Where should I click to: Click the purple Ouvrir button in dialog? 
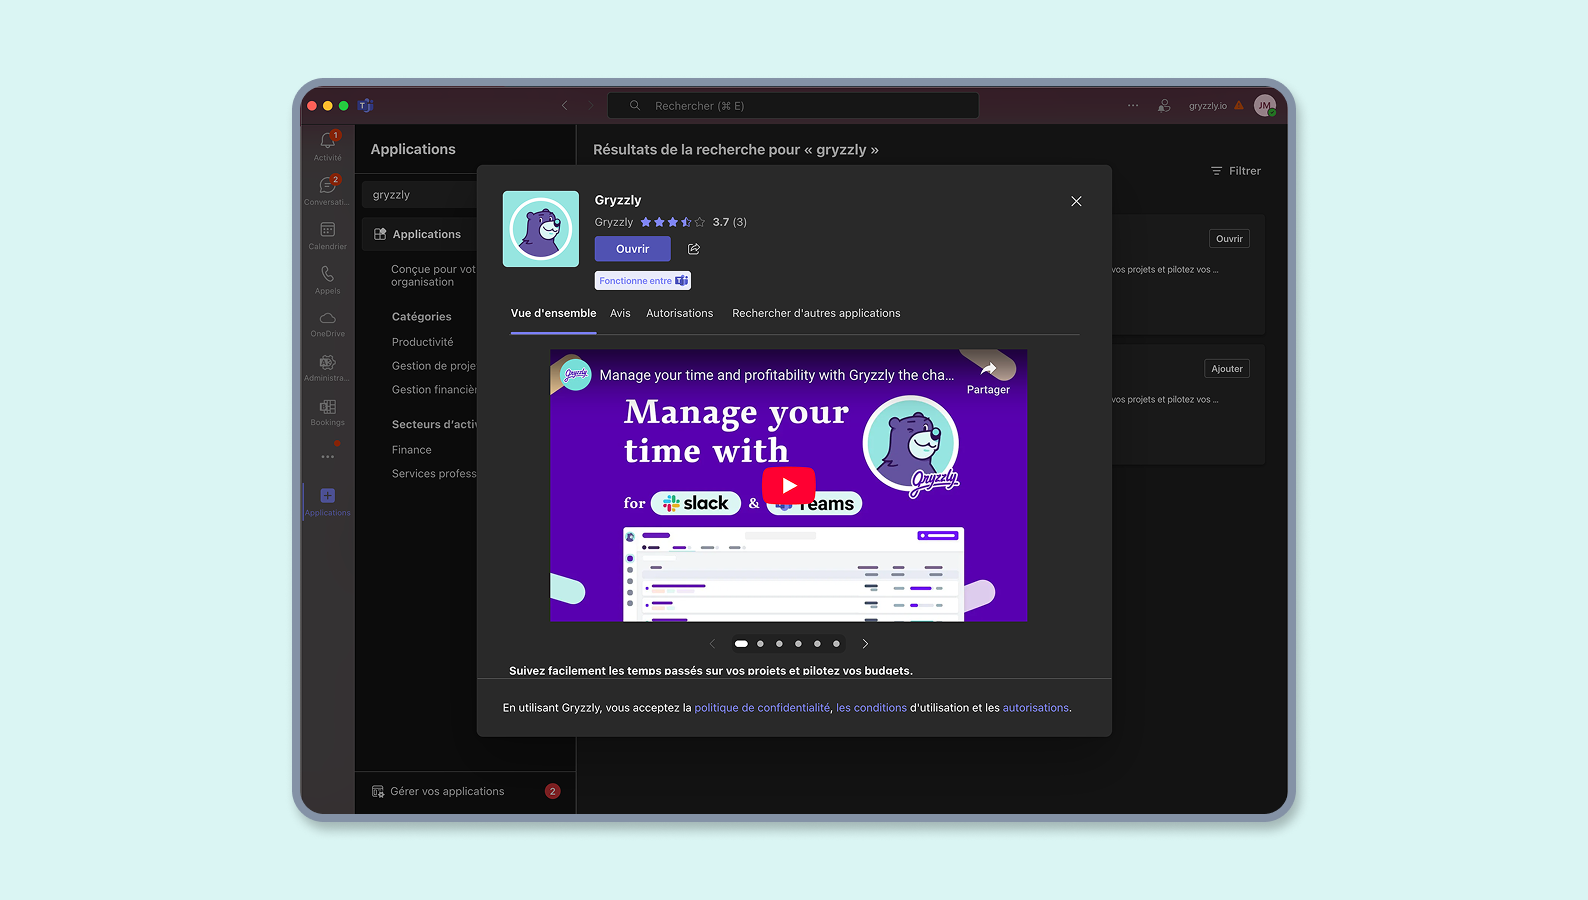[x=633, y=249]
